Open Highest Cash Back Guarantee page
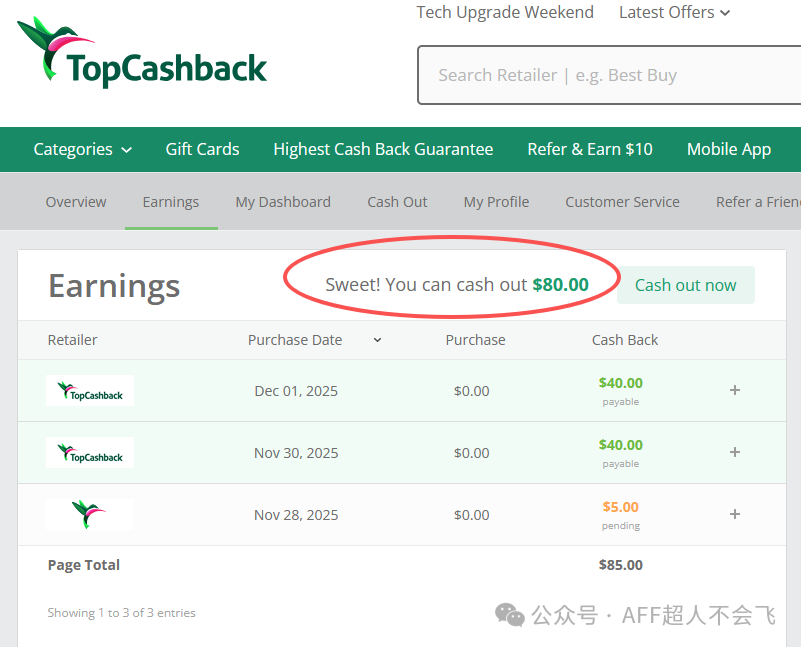The width and height of the screenshot is (801, 647). [383, 149]
